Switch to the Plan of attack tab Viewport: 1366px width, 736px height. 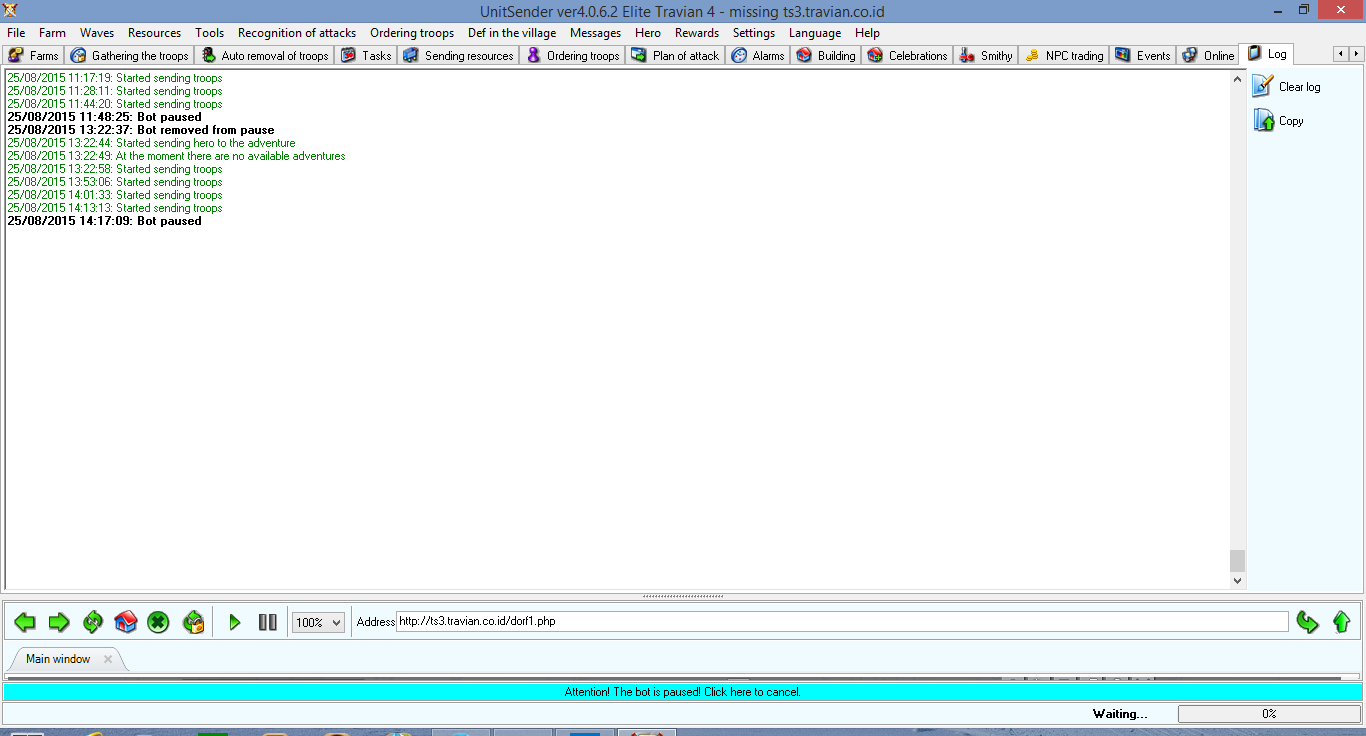tap(676, 56)
